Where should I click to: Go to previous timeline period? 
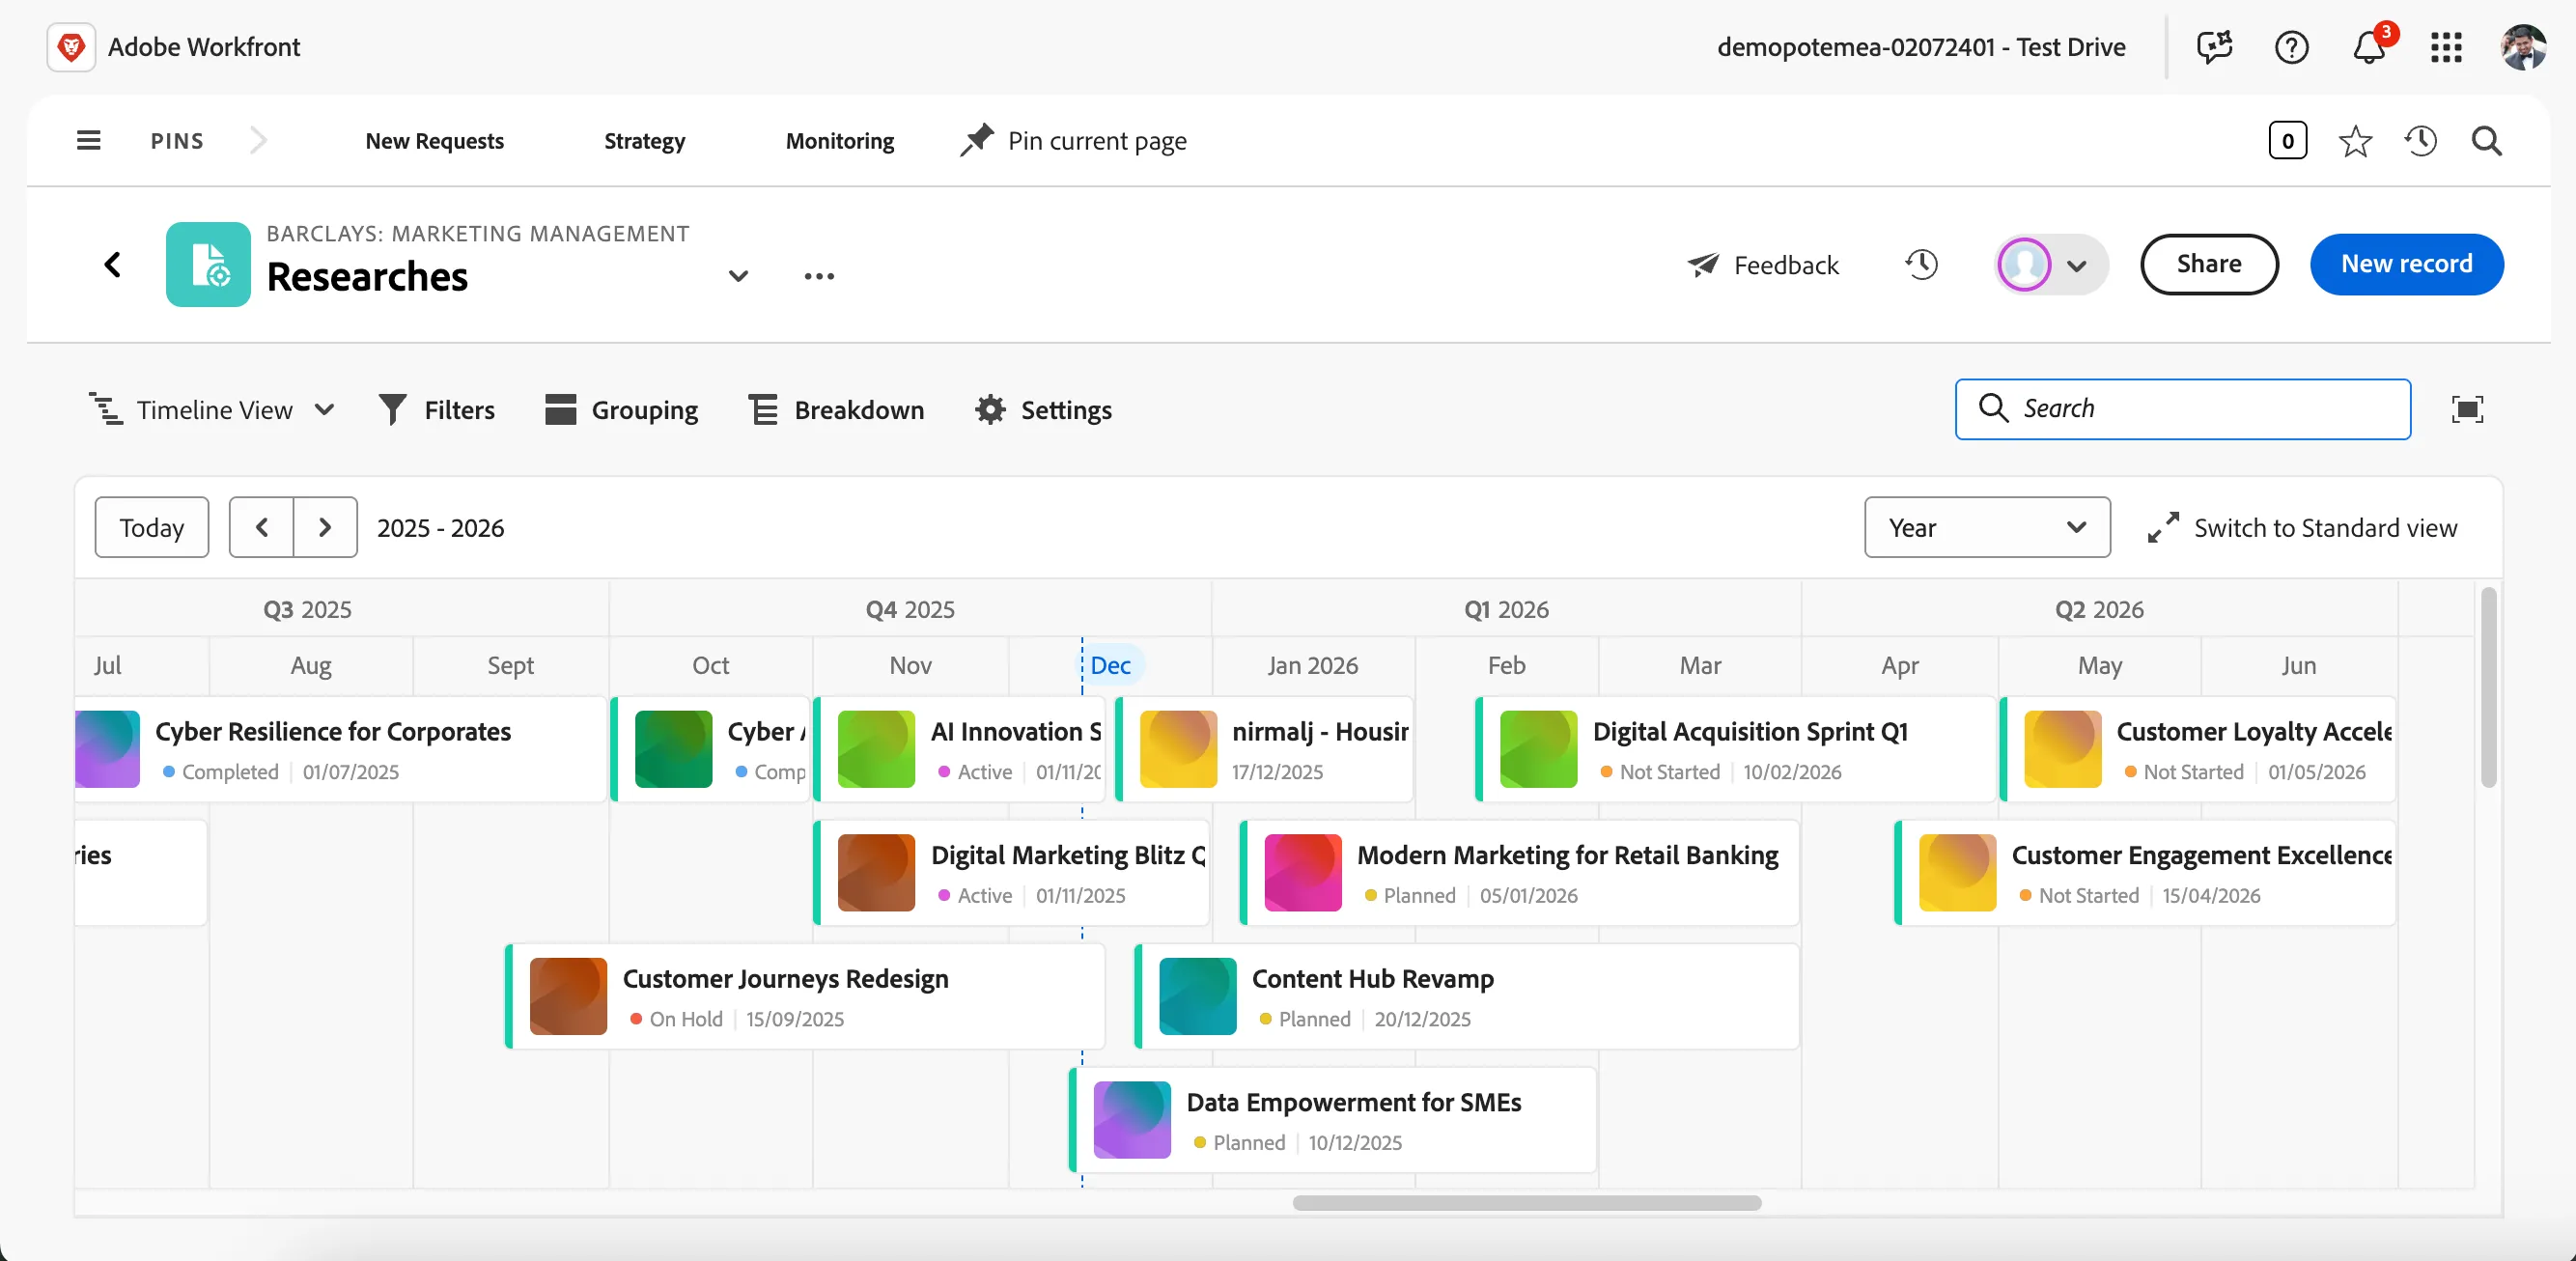262,527
